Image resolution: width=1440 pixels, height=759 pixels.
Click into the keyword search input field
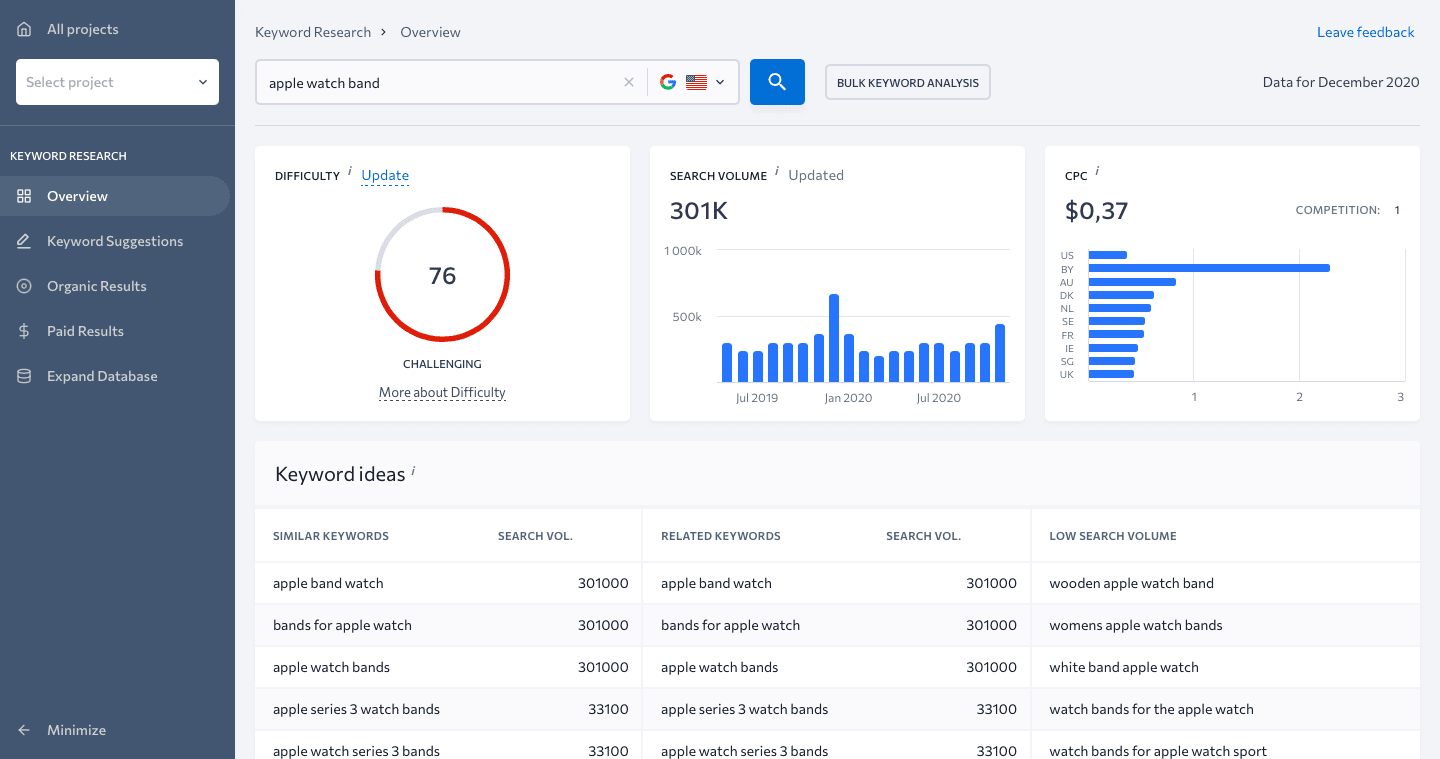click(440, 82)
